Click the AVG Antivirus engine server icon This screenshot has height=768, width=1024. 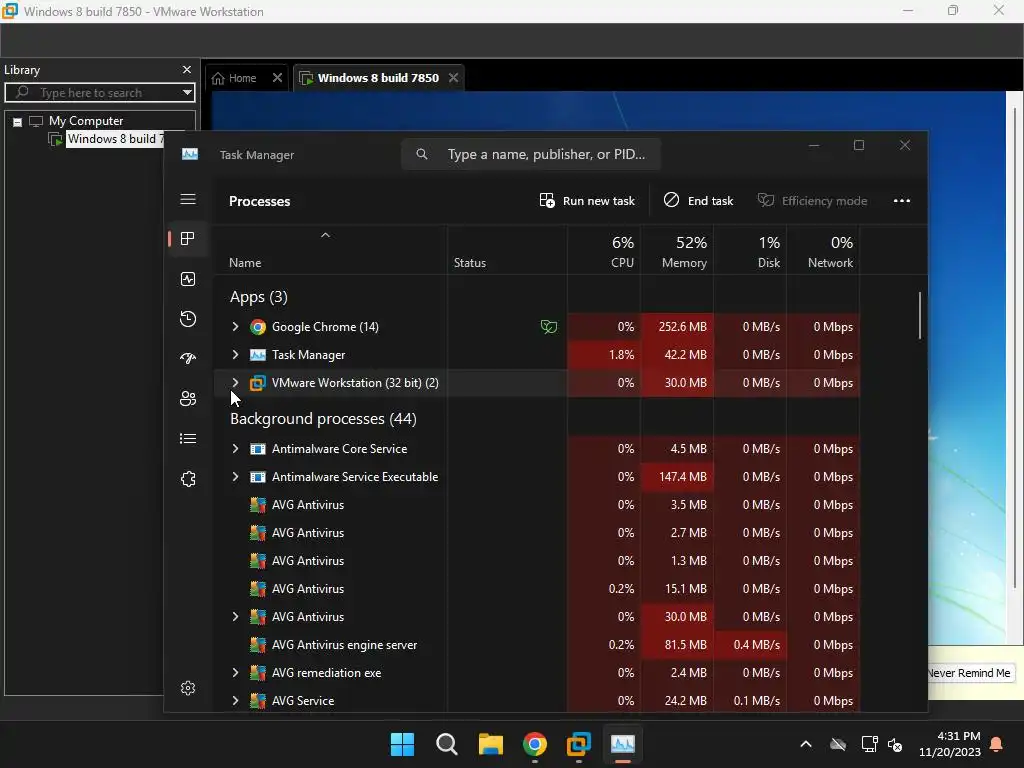pos(258,645)
